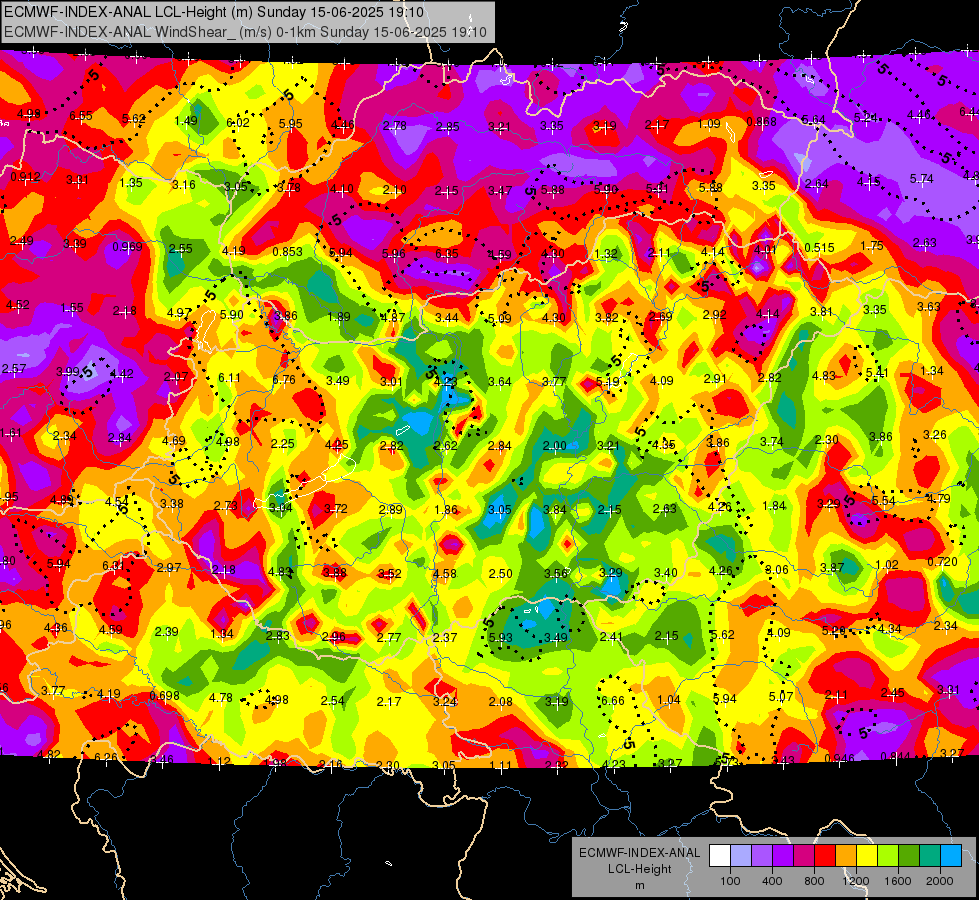Click the wind shear value 3.74
Viewport: 979px width, 900px height.
pyautogui.click(x=772, y=442)
